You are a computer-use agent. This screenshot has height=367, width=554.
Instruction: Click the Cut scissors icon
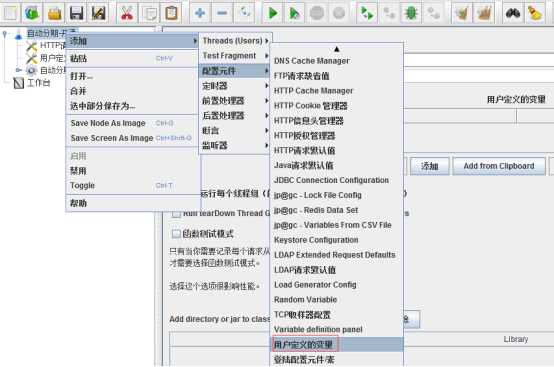pyautogui.click(x=127, y=13)
